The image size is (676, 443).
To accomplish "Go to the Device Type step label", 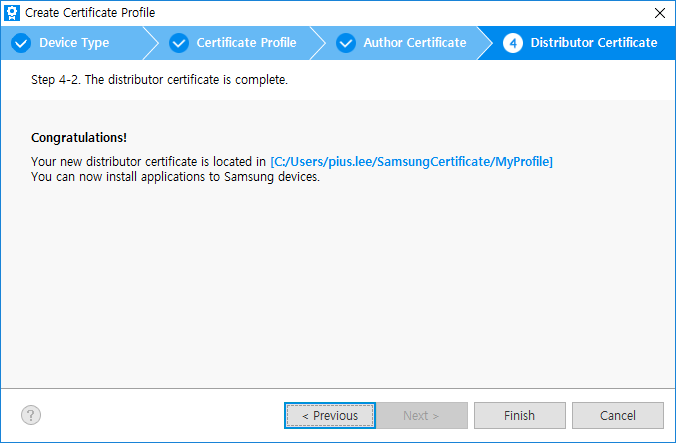I will click(74, 43).
